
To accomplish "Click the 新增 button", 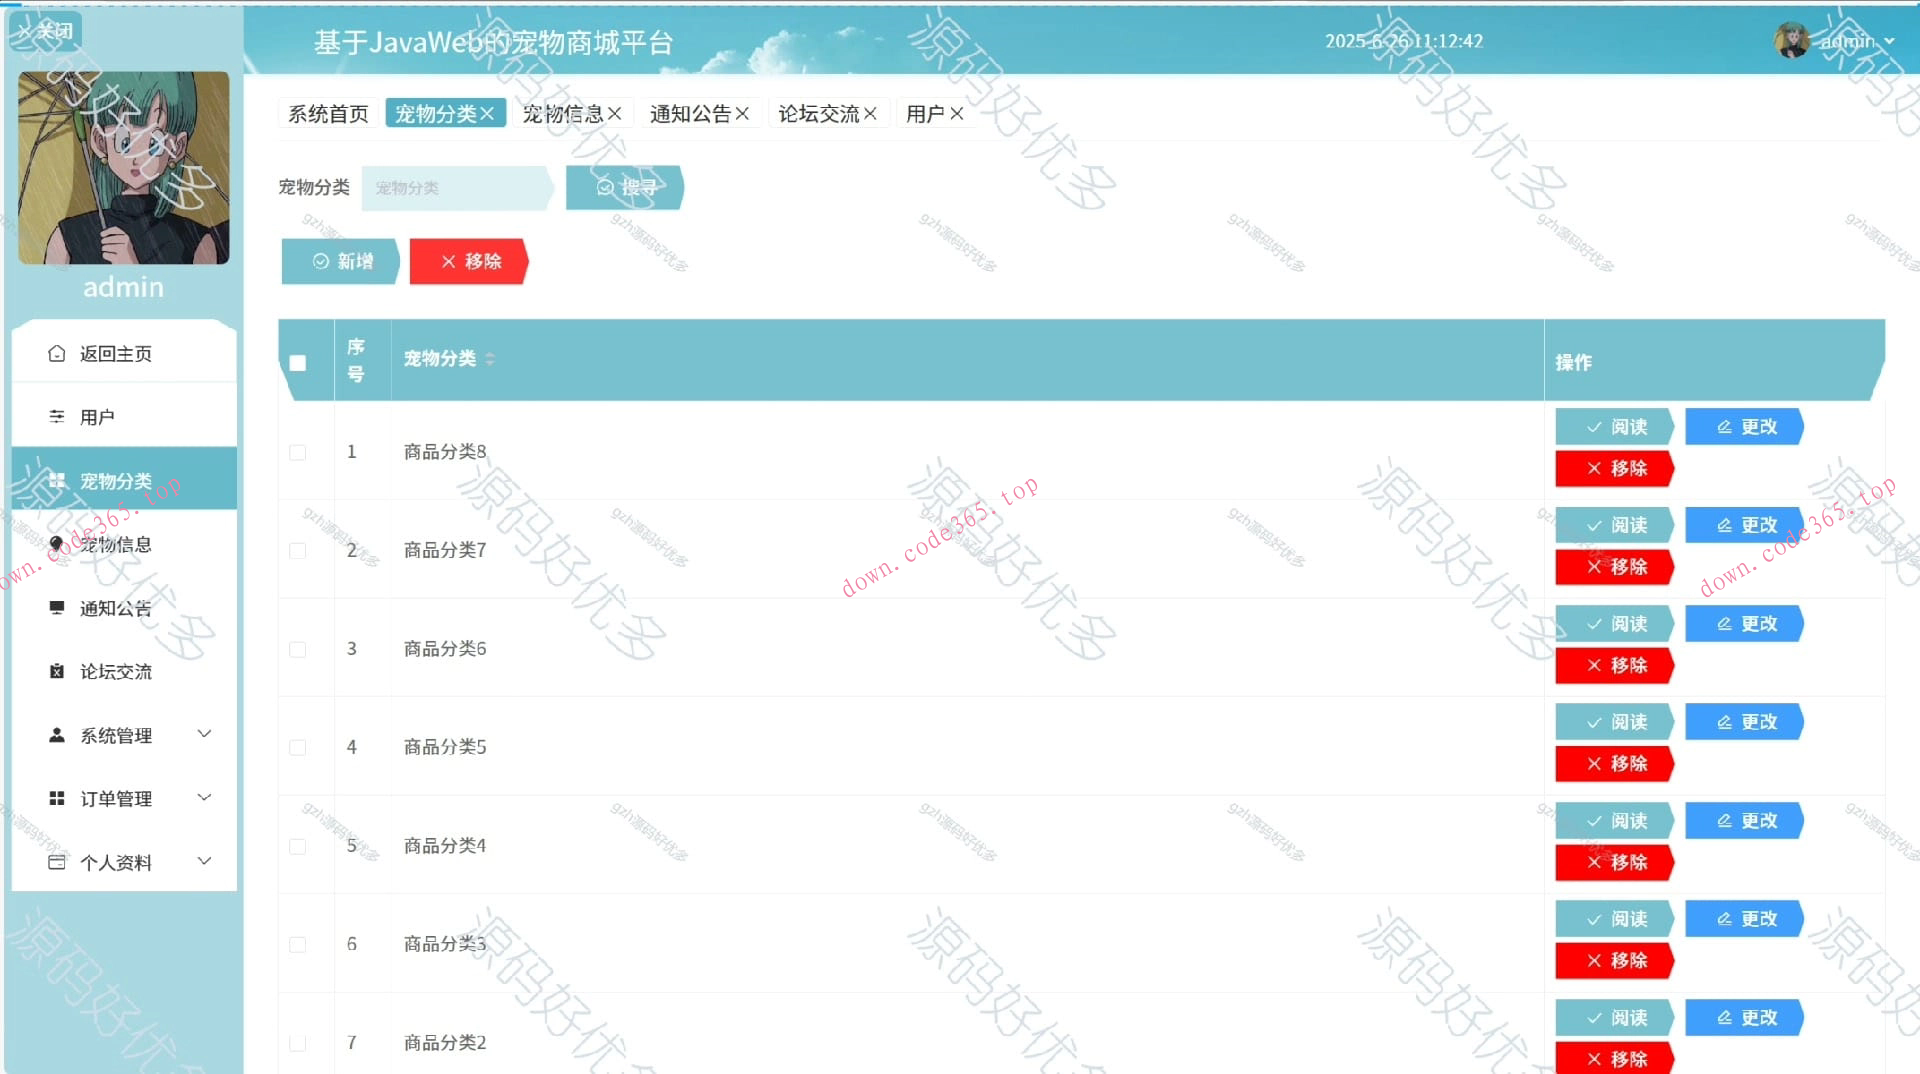I will click(340, 261).
